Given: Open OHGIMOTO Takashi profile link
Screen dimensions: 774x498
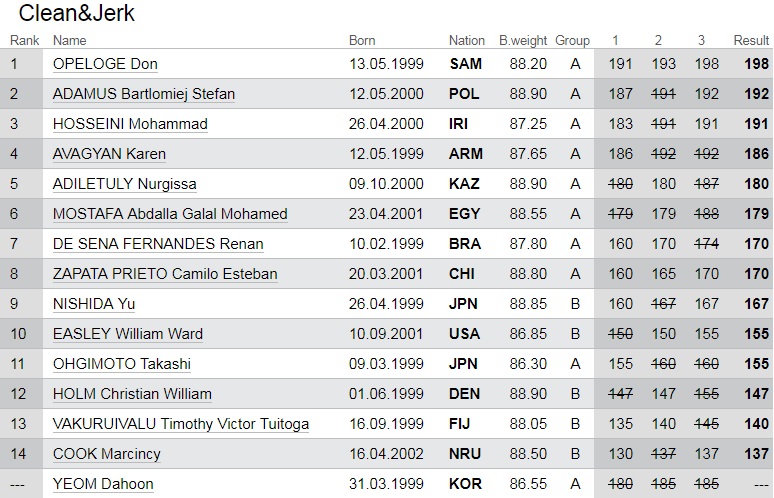Looking at the screenshot, I should click(122, 364).
